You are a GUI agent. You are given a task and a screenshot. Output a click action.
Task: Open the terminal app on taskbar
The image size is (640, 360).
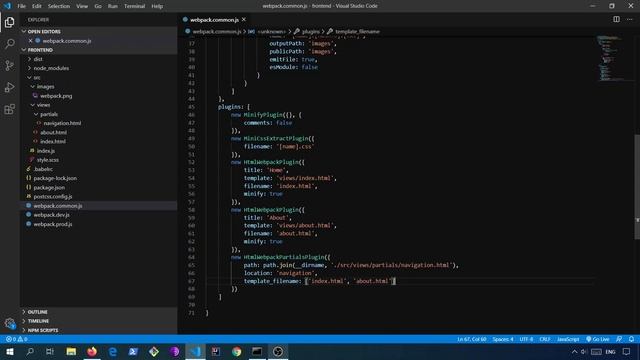(x=257, y=351)
